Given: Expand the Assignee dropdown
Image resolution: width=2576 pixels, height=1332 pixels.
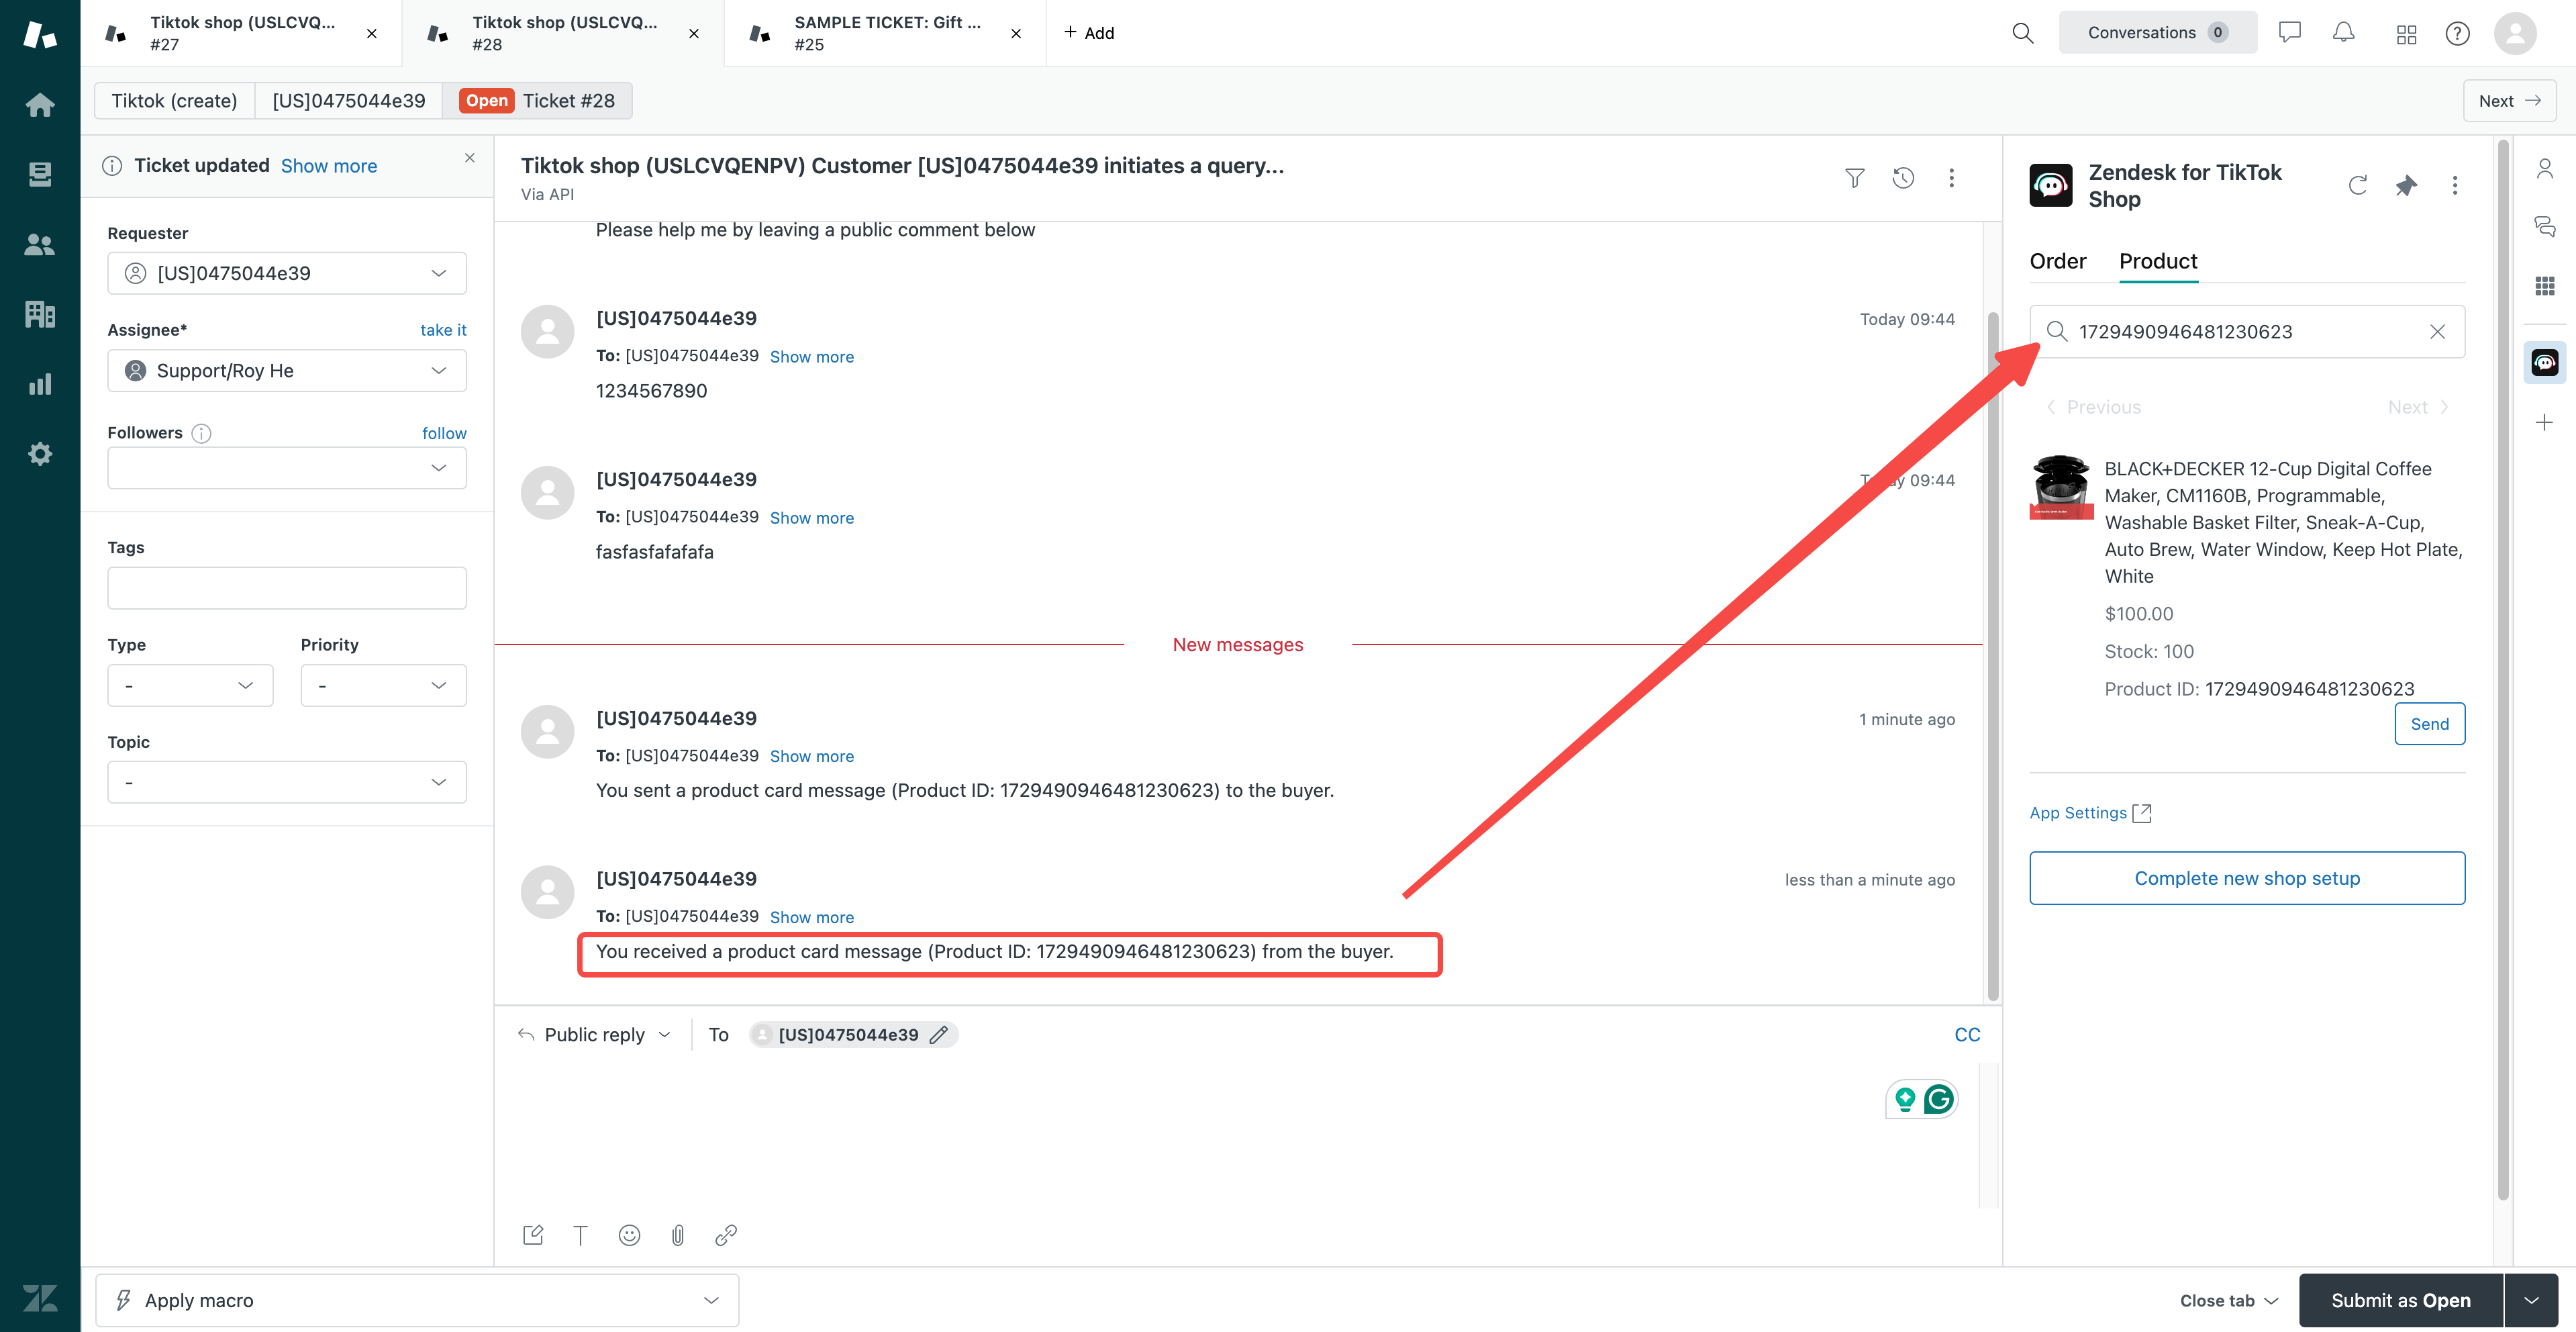Looking at the screenshot, I should point(287,371).
